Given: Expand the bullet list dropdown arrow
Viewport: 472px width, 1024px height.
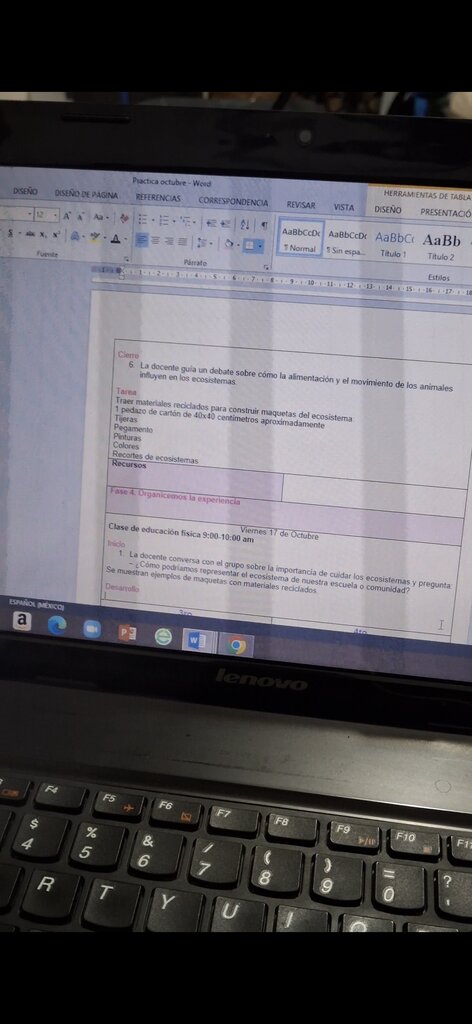Looking at the screenshot, I should [x=152, y=218].
